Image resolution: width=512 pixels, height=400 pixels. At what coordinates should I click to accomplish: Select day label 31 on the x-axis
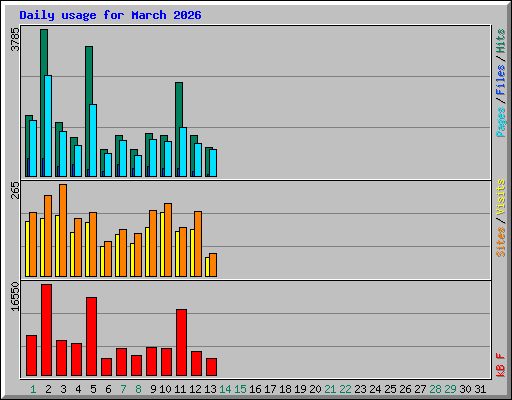480,389
